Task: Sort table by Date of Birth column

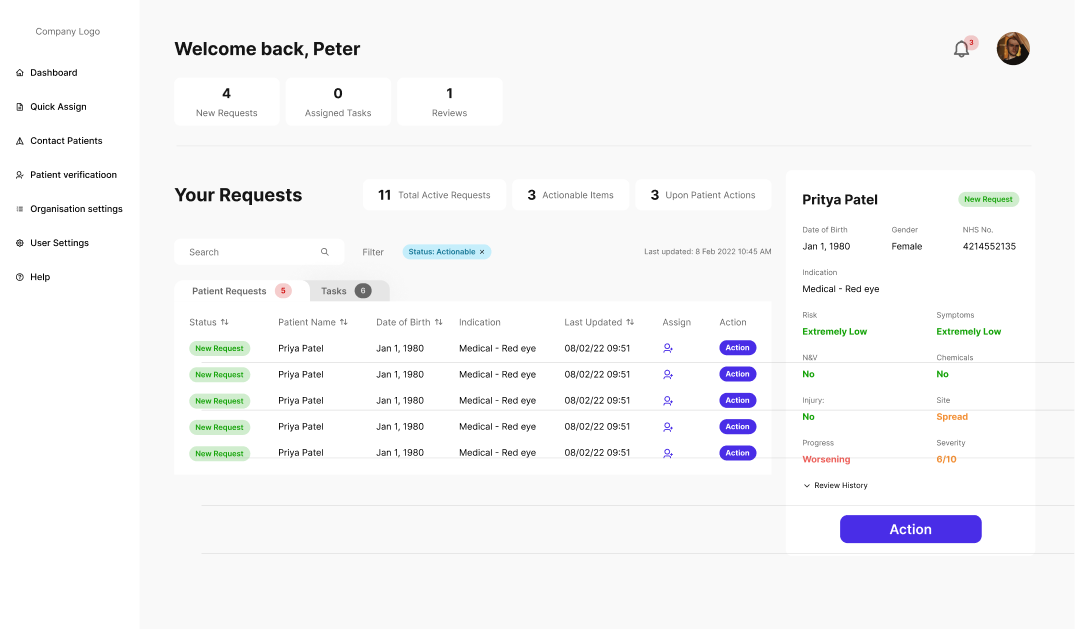Action: [x=438, y=322]
